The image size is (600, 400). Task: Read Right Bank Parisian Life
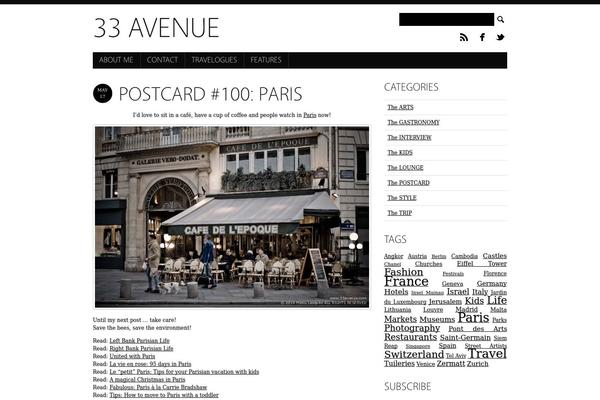[141, 348]
